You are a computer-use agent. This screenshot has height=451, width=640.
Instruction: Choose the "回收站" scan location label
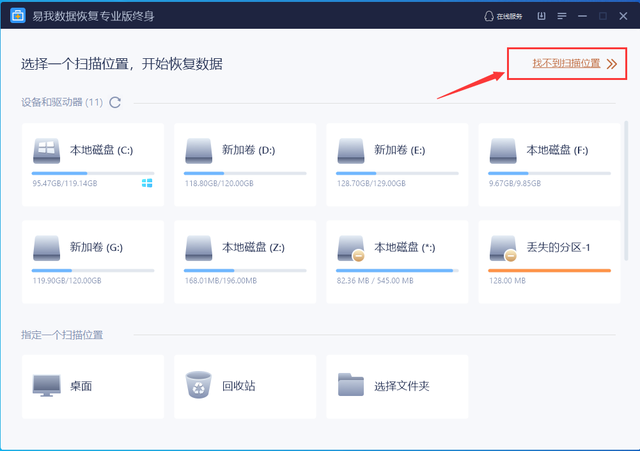pyautogui.click(x=239, y=386)
